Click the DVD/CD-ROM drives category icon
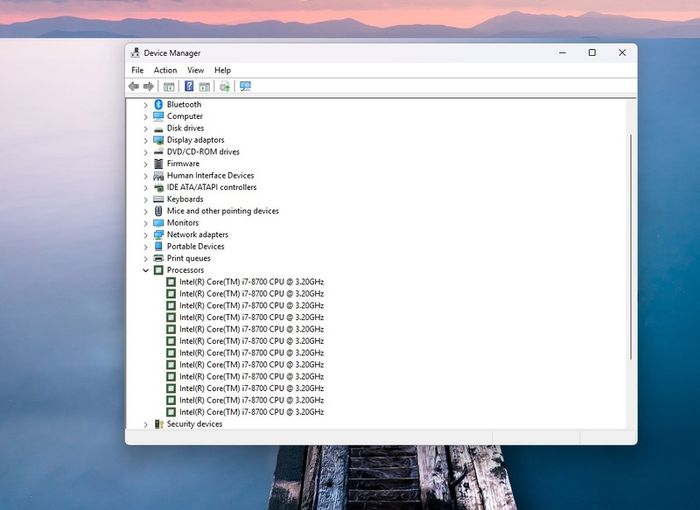 158,152
